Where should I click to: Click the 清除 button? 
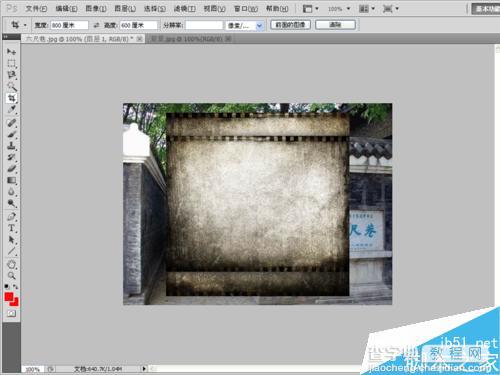click(x=335, y=25)
